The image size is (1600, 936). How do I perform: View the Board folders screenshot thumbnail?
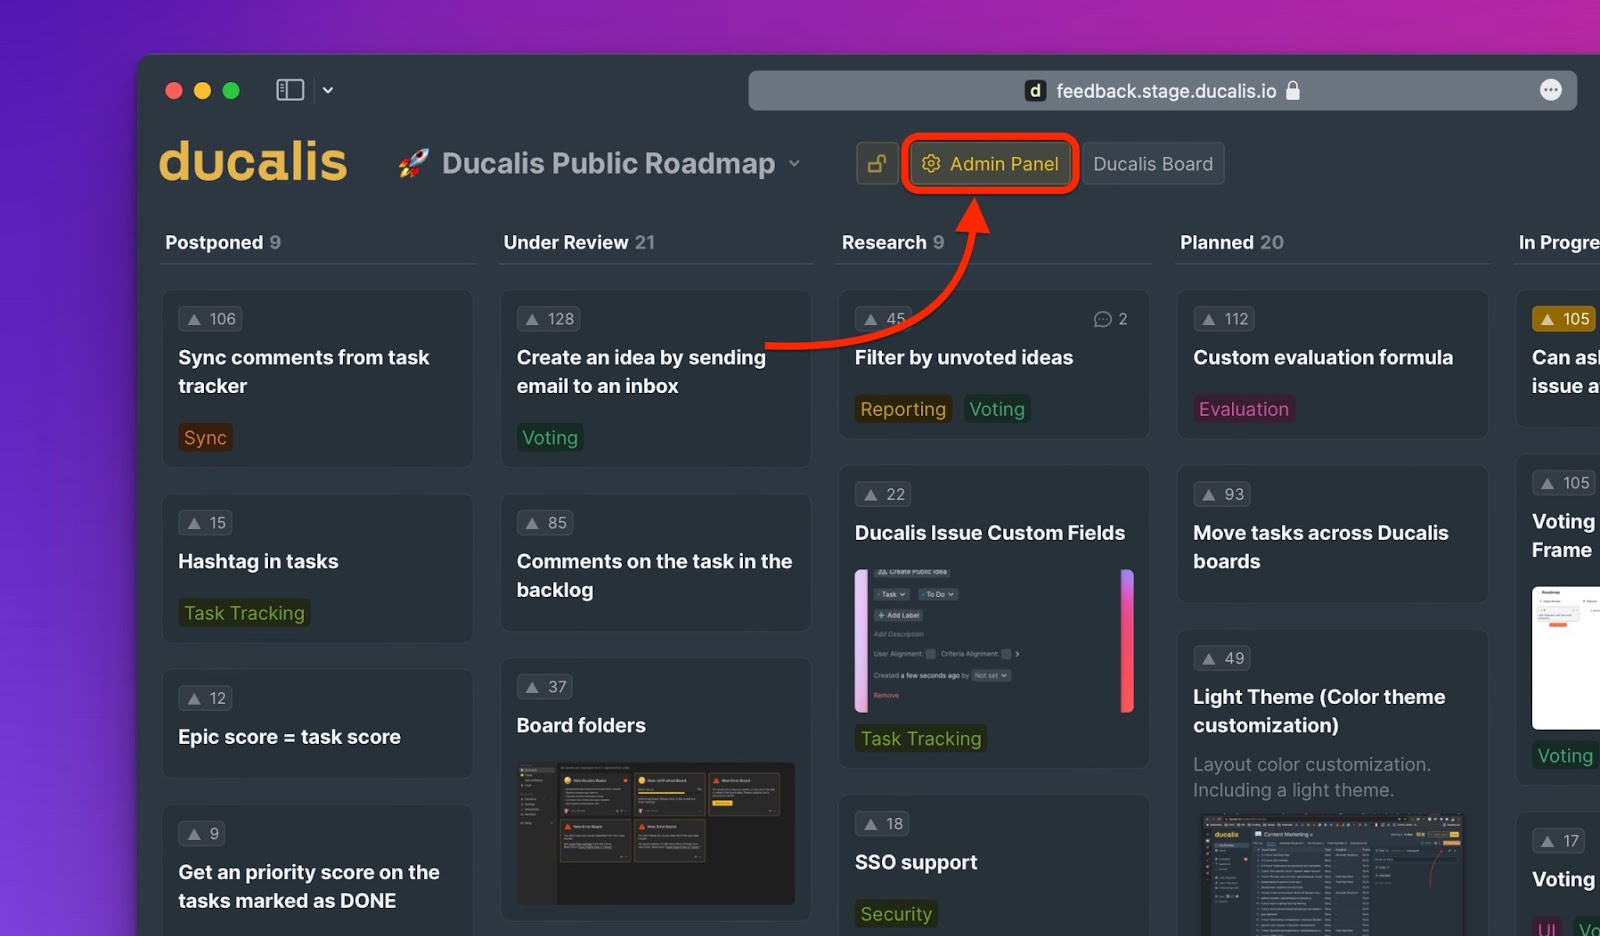point(656,833)
